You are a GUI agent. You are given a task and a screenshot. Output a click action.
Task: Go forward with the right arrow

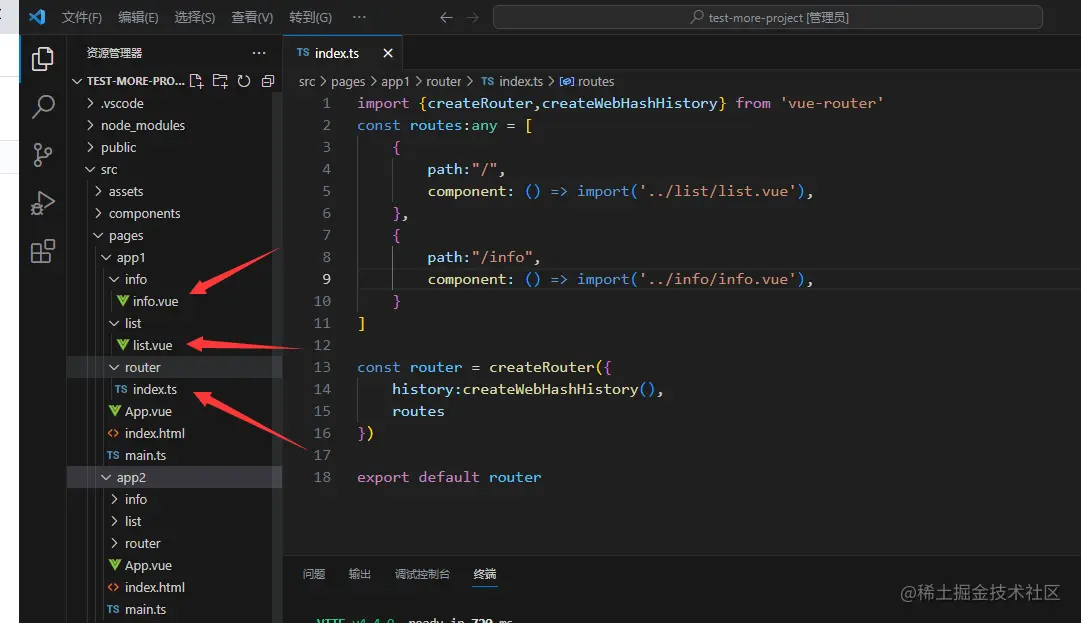(x=472, y=18)
